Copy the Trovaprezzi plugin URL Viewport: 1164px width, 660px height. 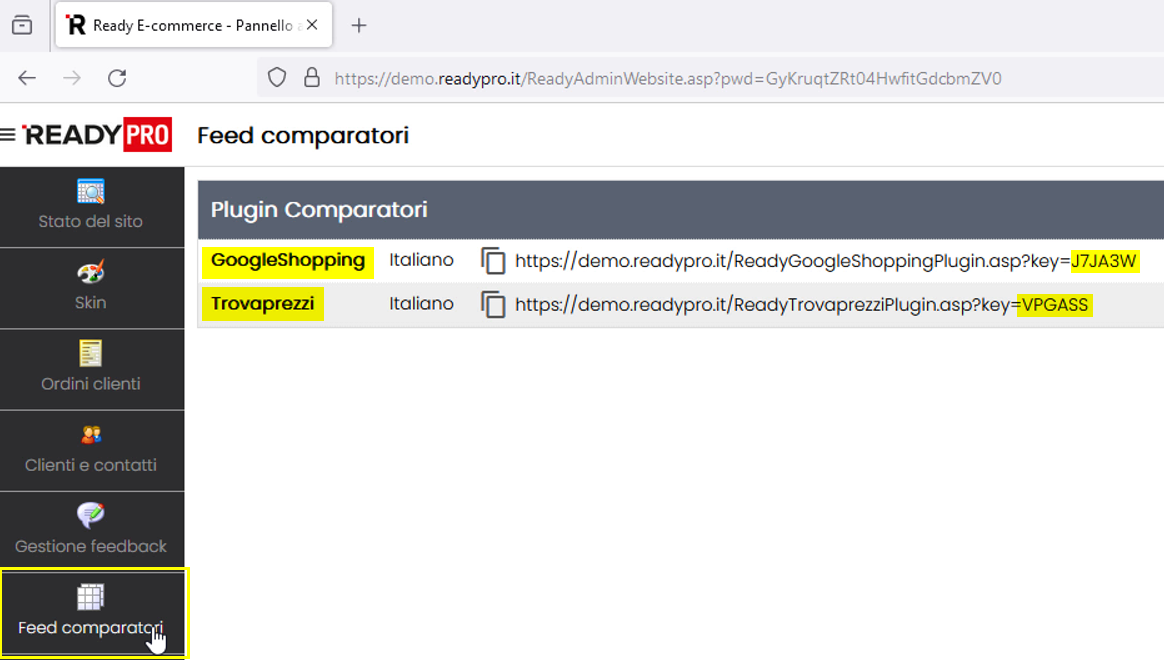[x=493, y=305]
